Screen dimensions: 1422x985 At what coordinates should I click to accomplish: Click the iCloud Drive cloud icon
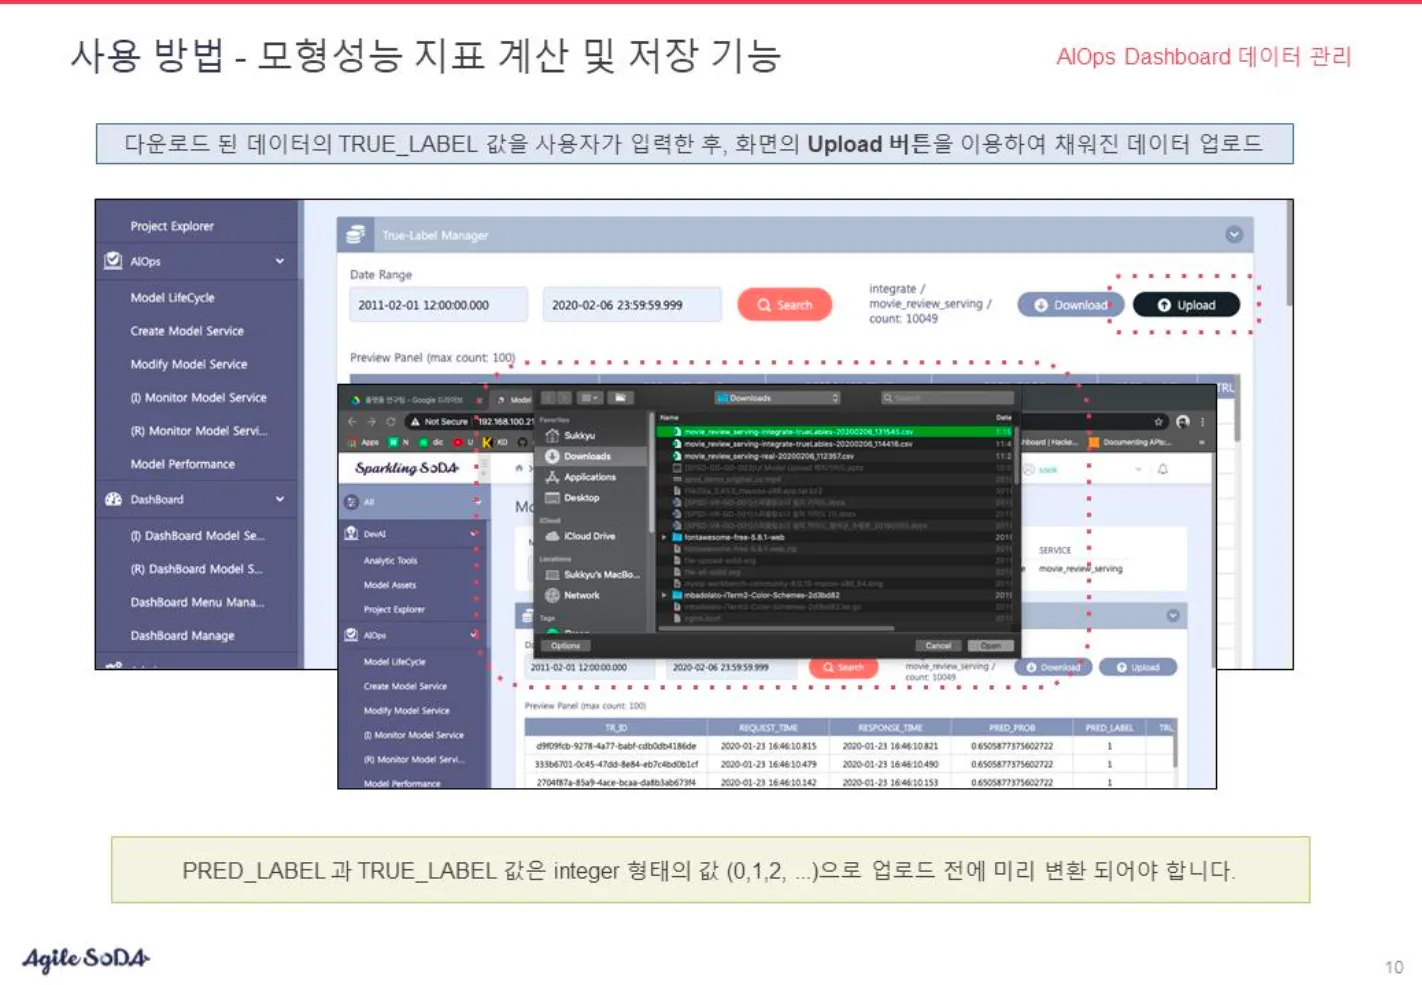click(552, 536)
